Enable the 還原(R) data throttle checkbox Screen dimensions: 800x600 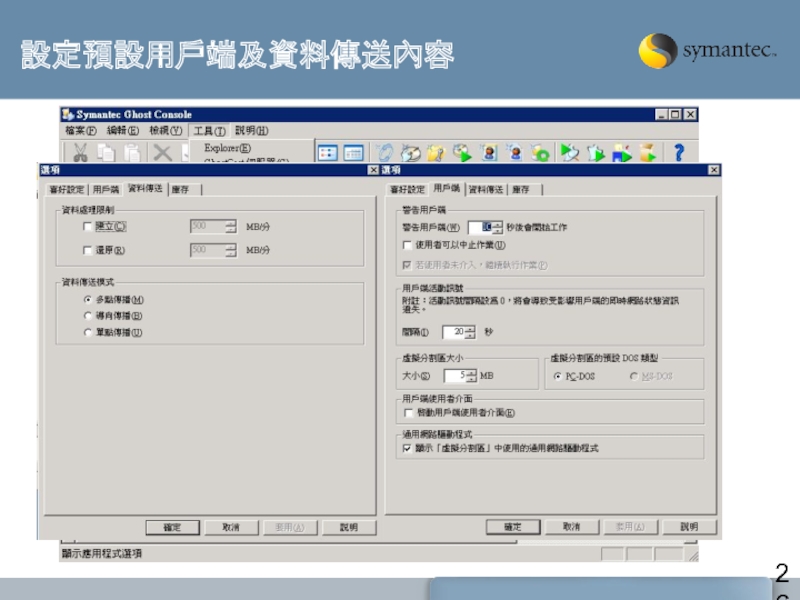[87, 250]
